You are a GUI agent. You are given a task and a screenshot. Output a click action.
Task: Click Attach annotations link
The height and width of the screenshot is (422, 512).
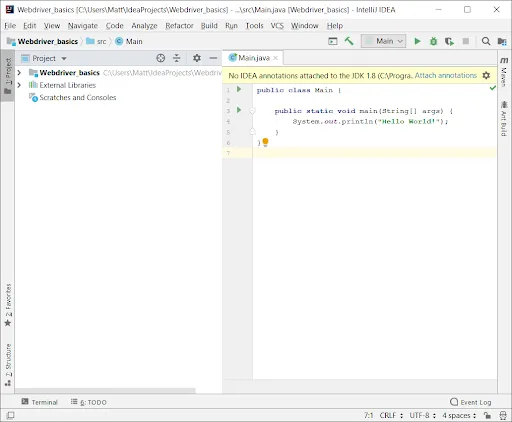point(446,76)
